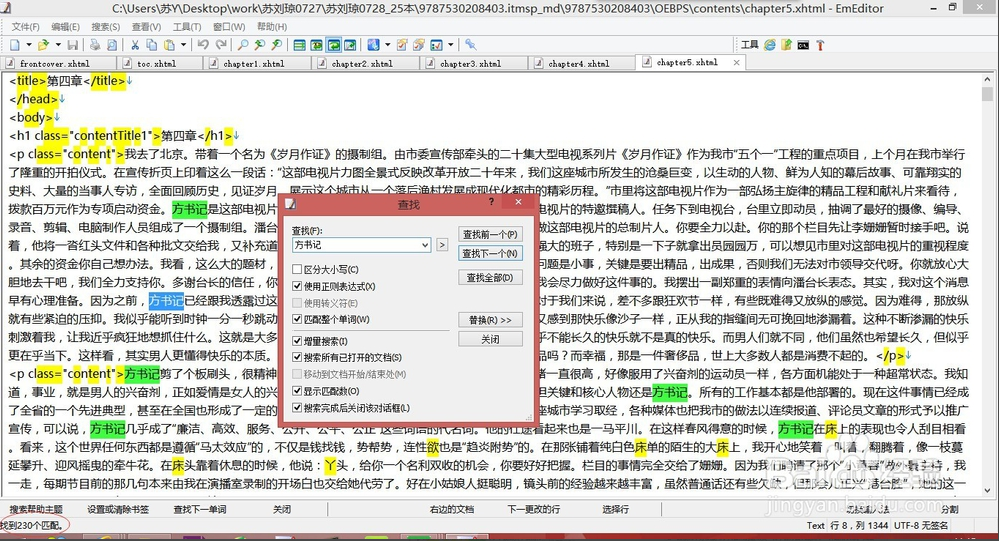The image size is (999, 541).
Task: Open the 查找 search text dropdown
Action: [425, 245]
